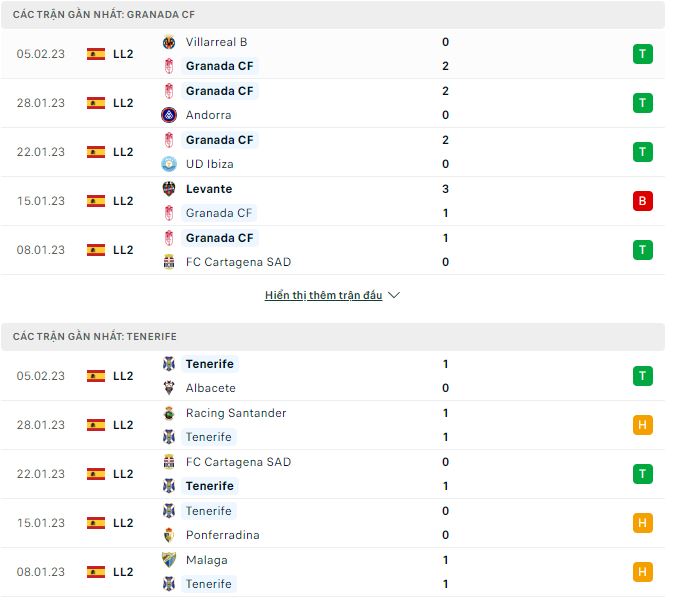Click the green T badge for Villarreal B match

tap(642, 54)
